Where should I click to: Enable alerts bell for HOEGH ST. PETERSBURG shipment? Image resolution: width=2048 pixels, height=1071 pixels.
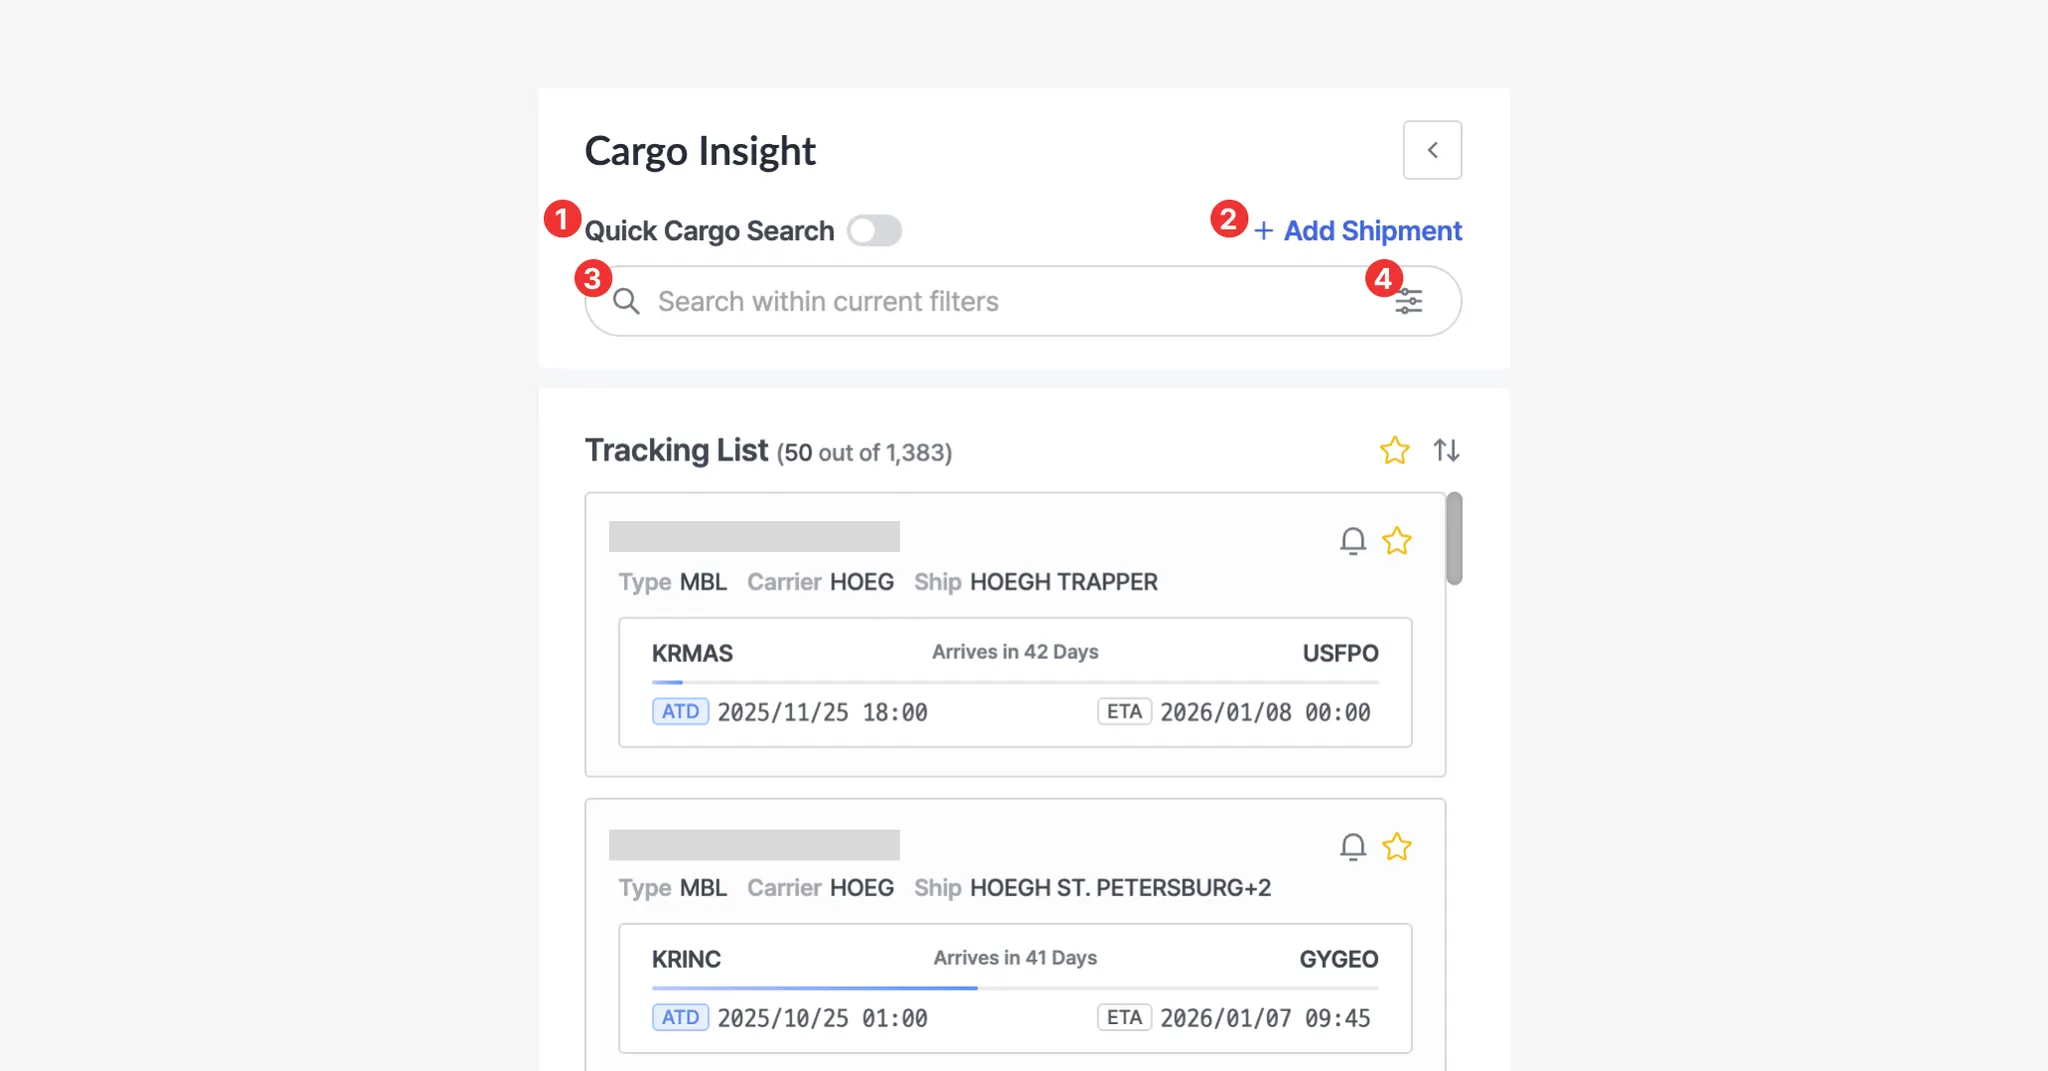[1352, 847]
